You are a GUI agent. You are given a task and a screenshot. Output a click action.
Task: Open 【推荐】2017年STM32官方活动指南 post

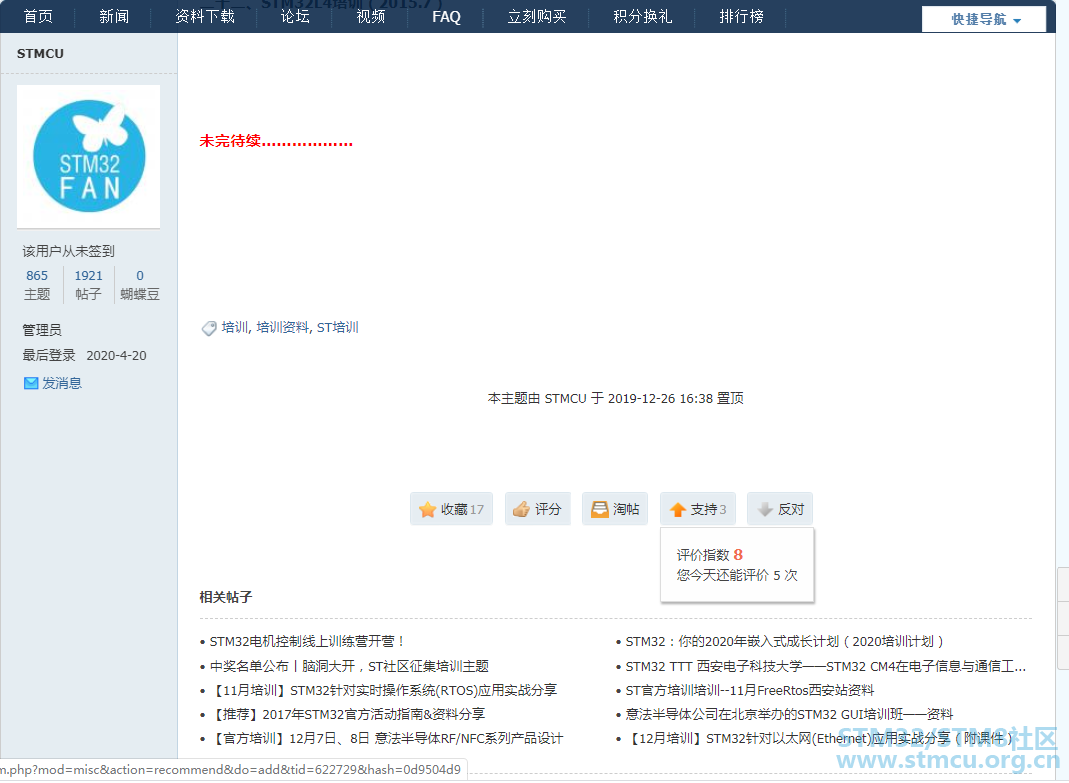point(347,714)
